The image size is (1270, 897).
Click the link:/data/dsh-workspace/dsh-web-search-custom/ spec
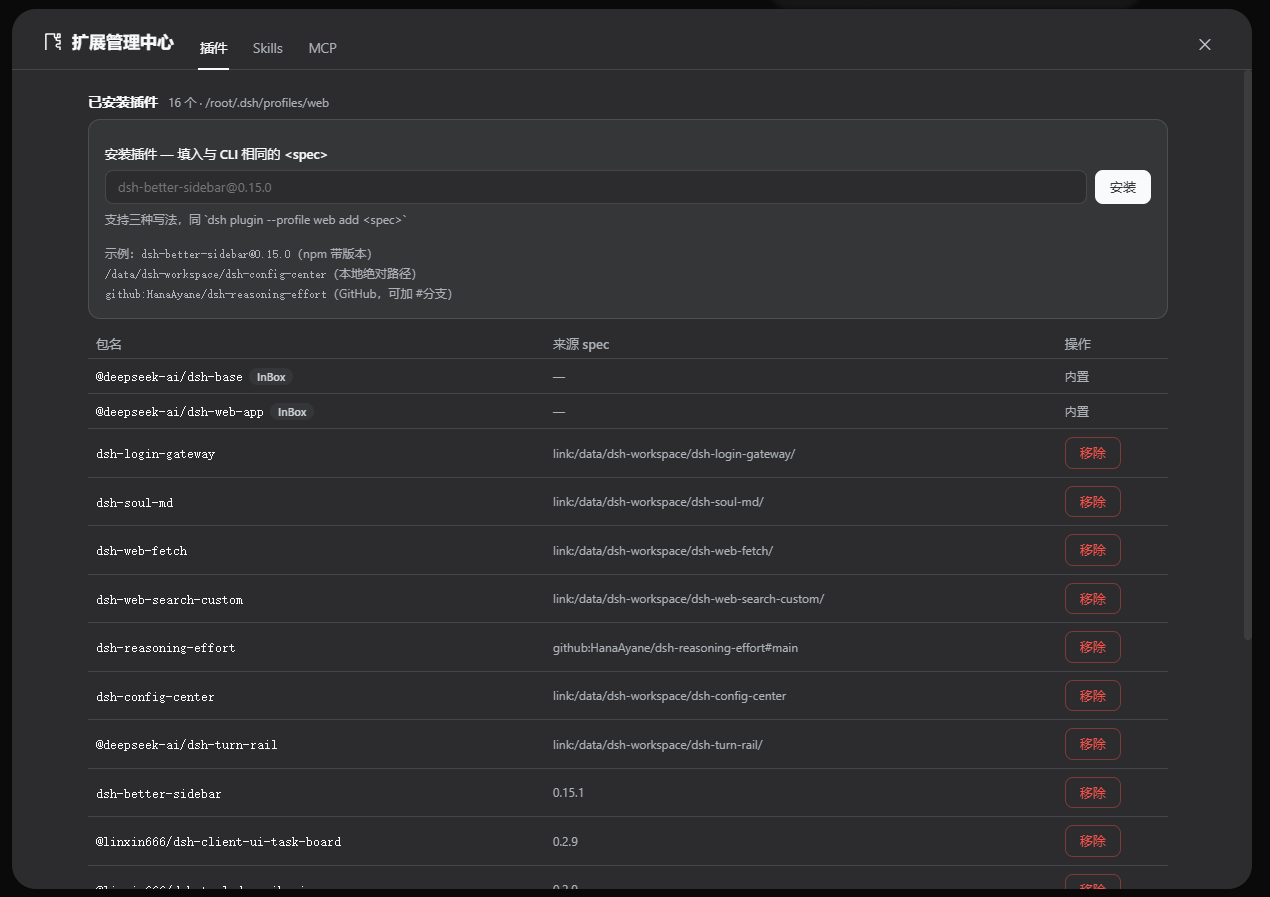tap(688, 599)
